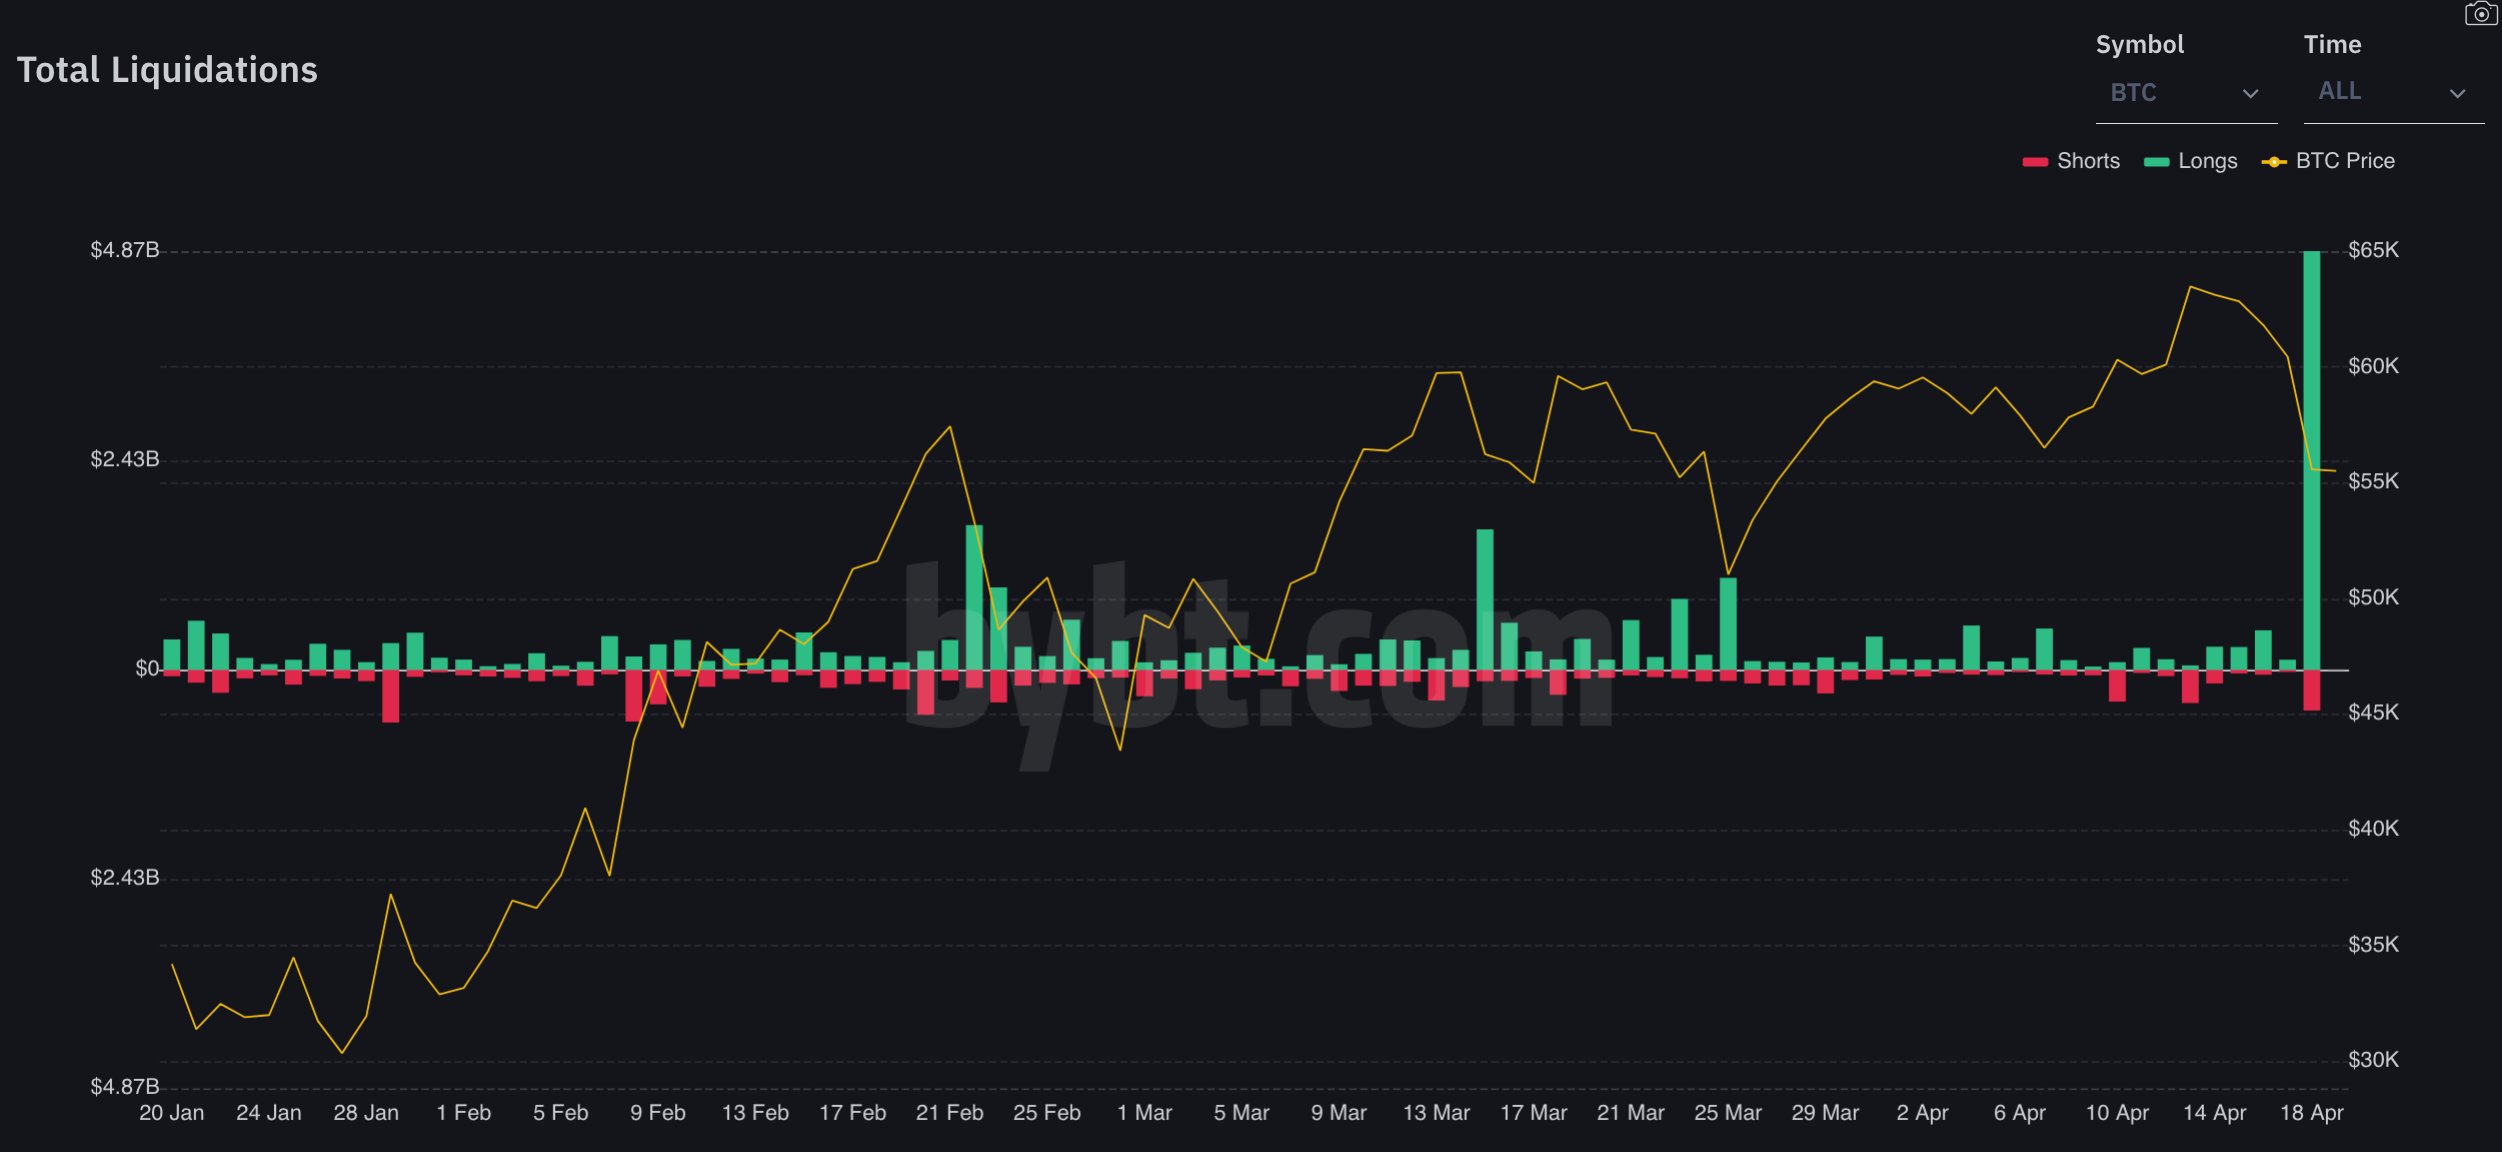Select the tall green bar on 18 Apr

click(x=2311, y=460)
